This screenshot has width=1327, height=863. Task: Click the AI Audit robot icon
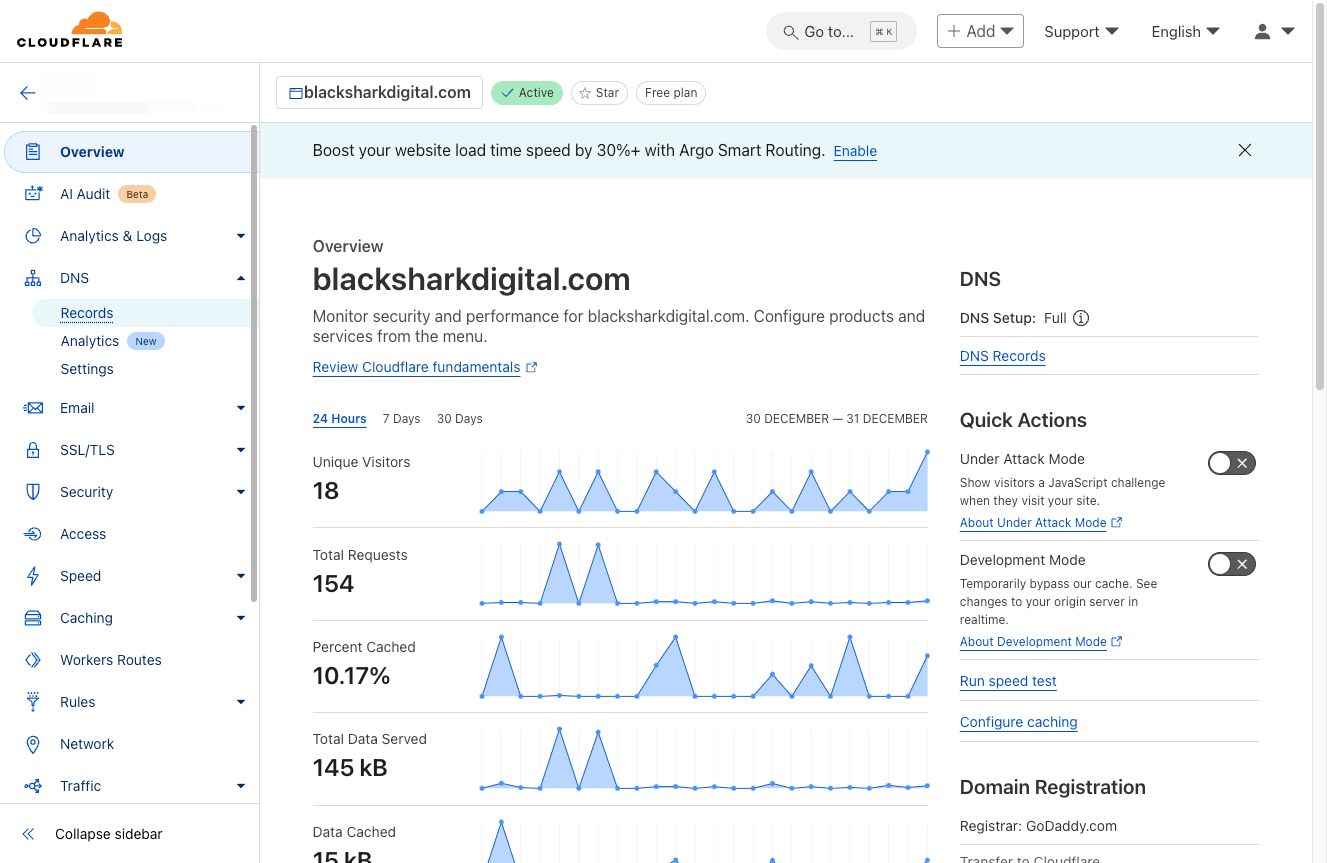tap(33, 194)
